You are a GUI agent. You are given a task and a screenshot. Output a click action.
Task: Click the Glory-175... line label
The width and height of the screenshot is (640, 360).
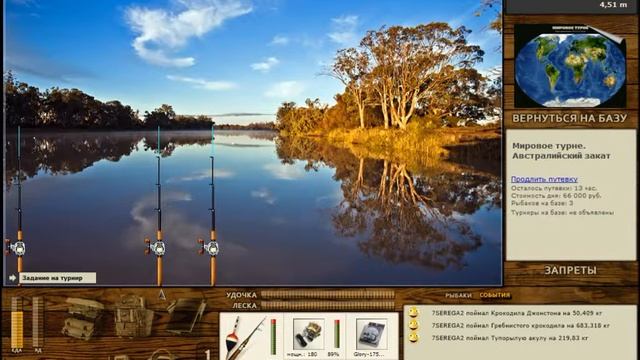pyautogui.click(x=369, y=354)
